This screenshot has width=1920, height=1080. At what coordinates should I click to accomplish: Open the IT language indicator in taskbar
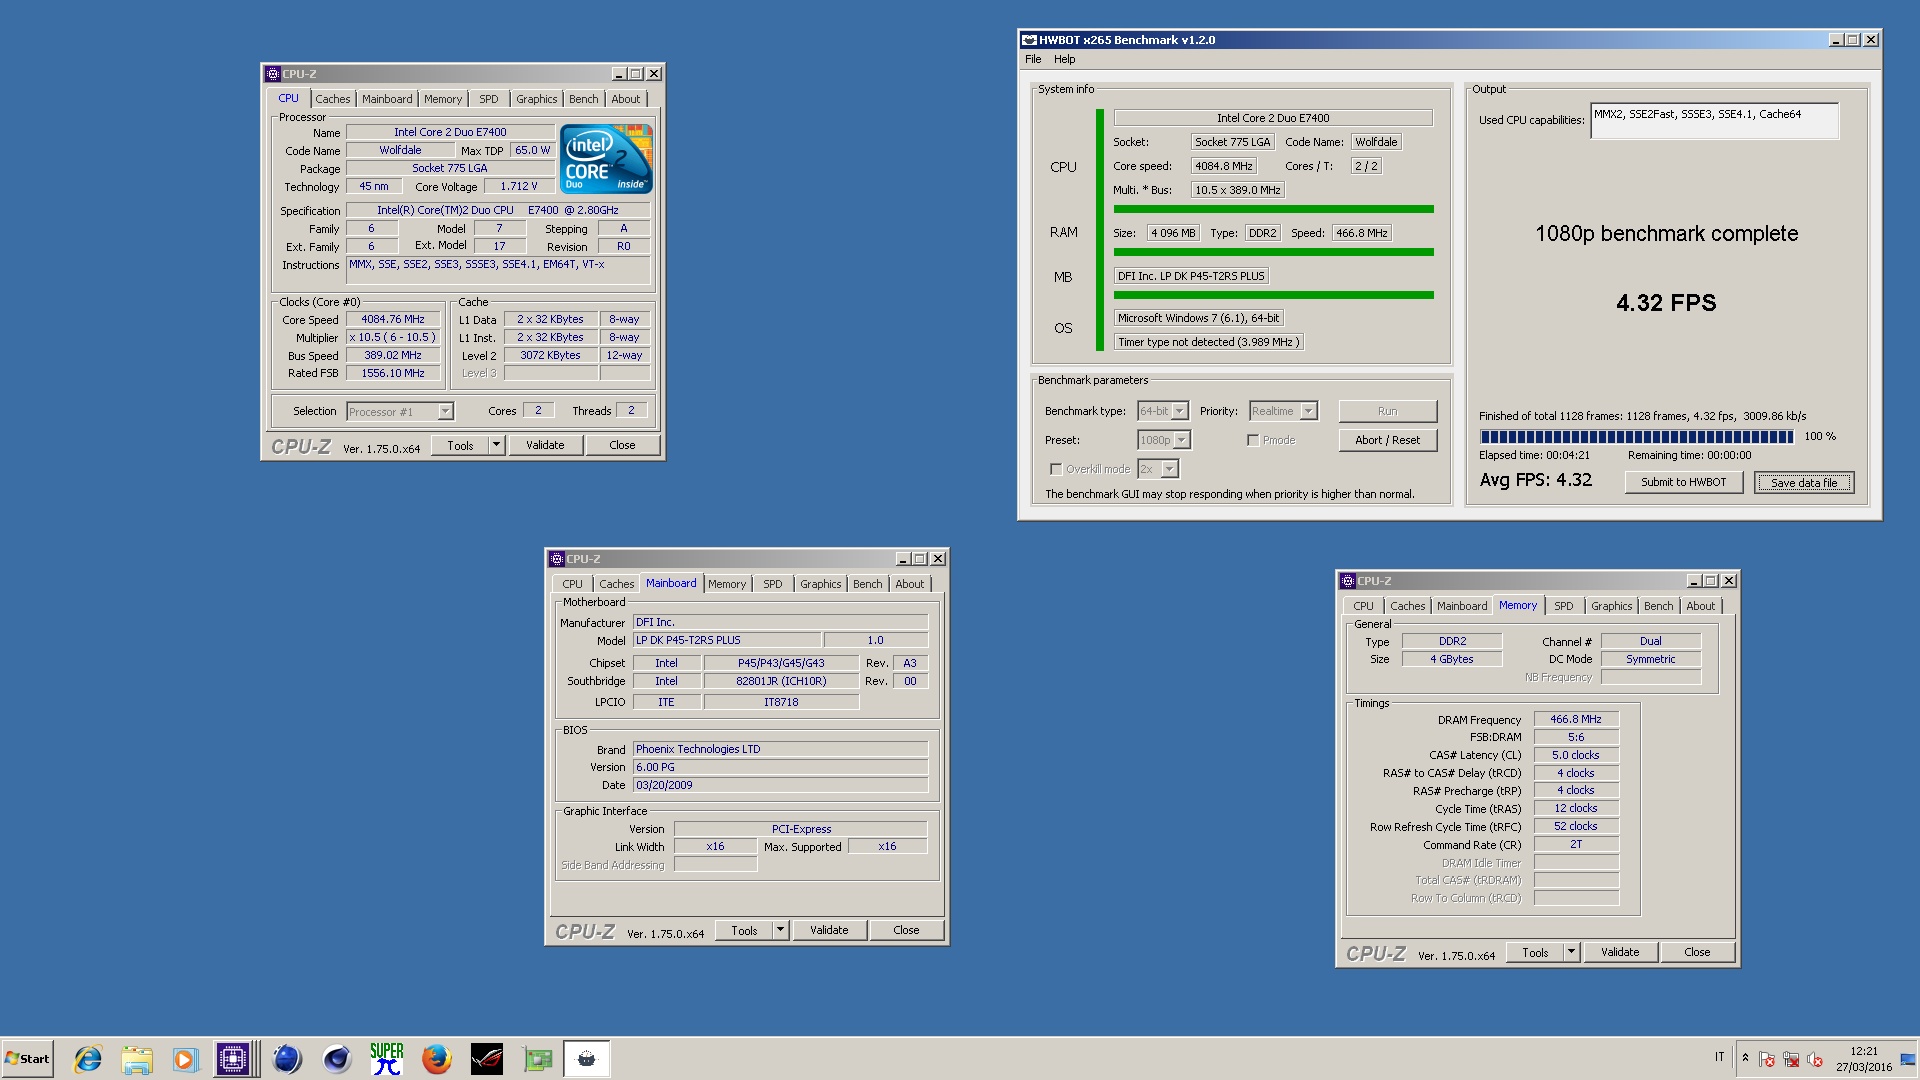pyautogui.click(x=1720, y=1057)
